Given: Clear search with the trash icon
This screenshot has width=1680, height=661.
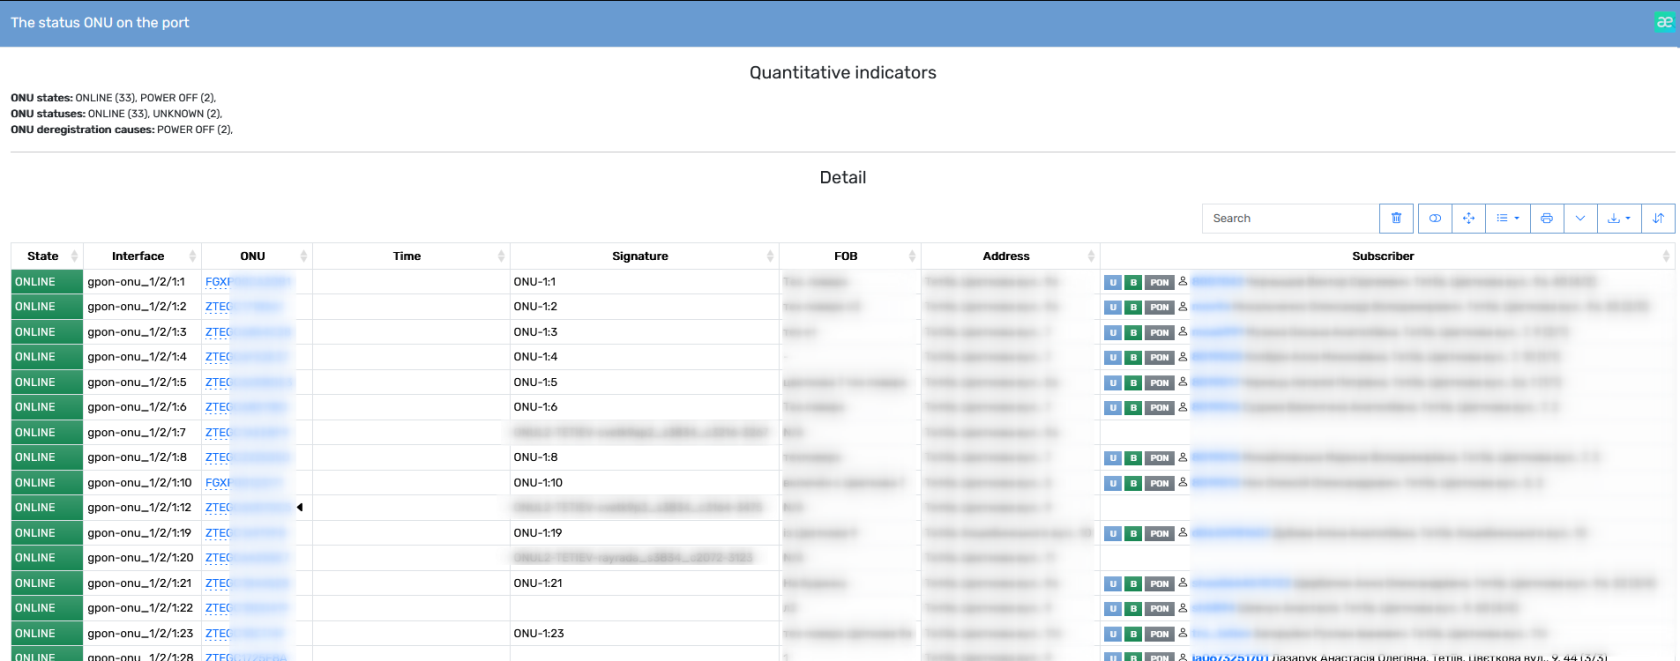Looking at the screenshot, I should [1396, 218].
